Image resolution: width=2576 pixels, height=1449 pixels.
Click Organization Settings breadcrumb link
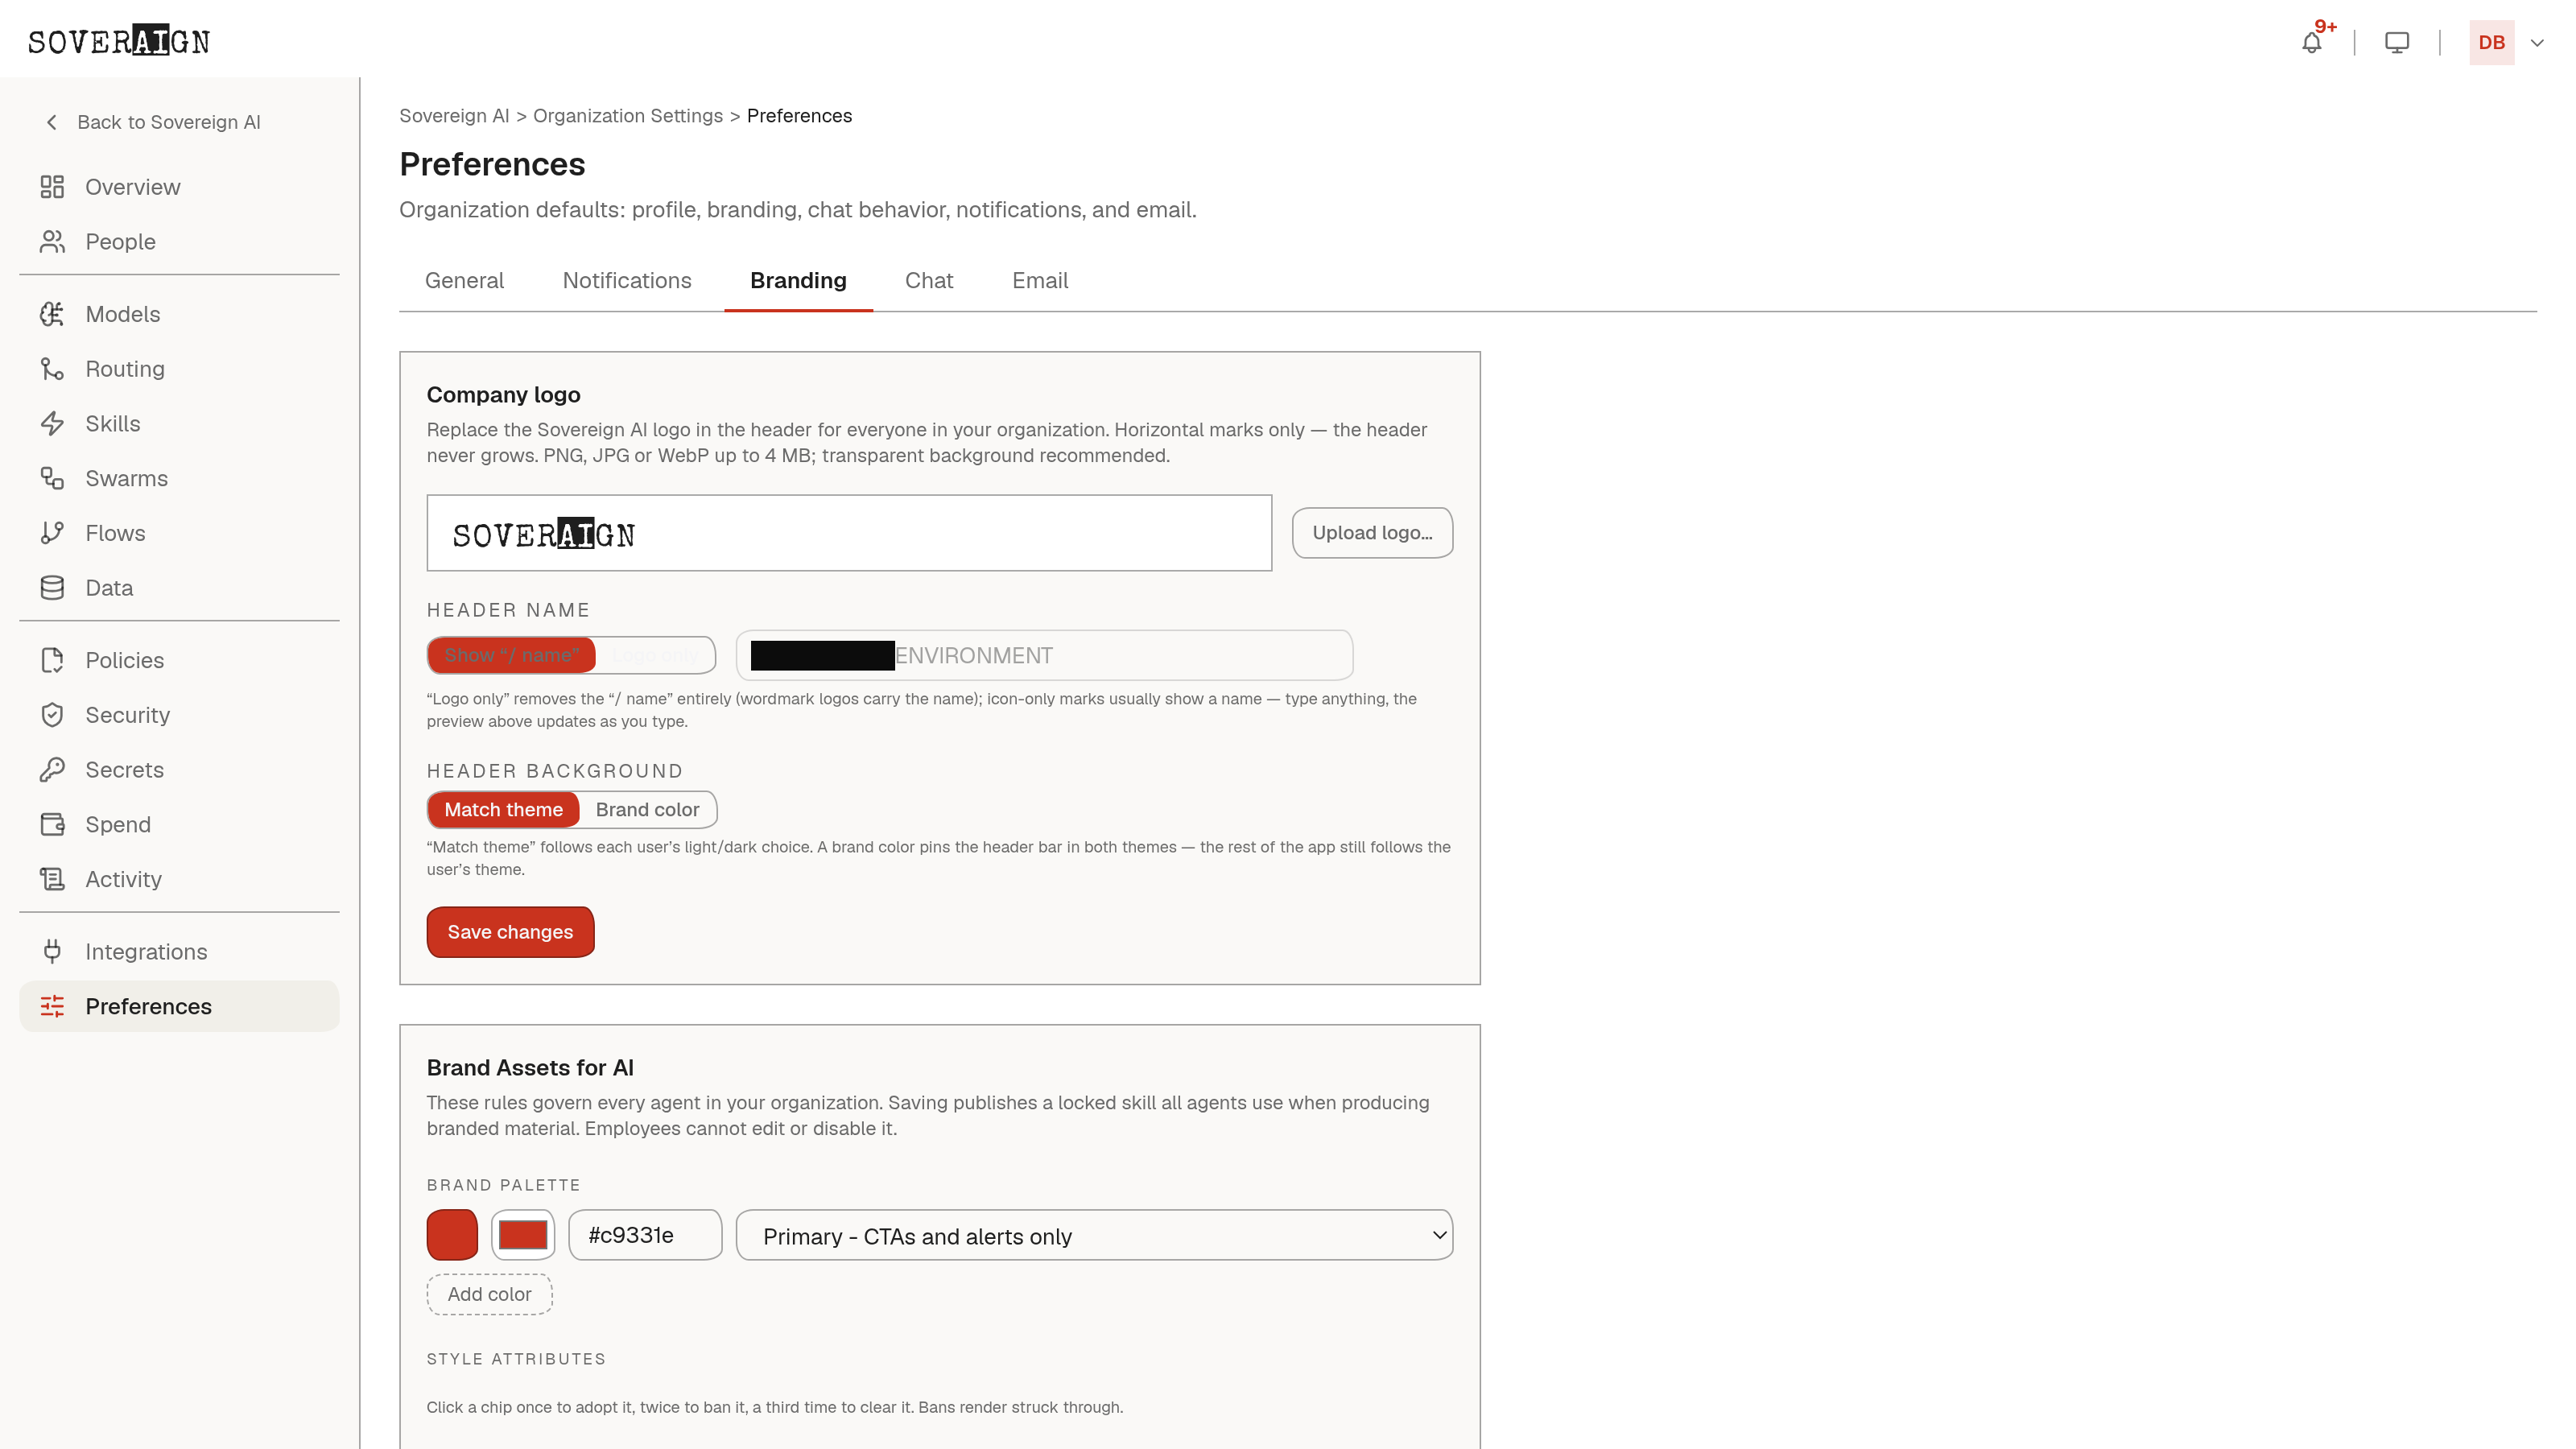628,116
